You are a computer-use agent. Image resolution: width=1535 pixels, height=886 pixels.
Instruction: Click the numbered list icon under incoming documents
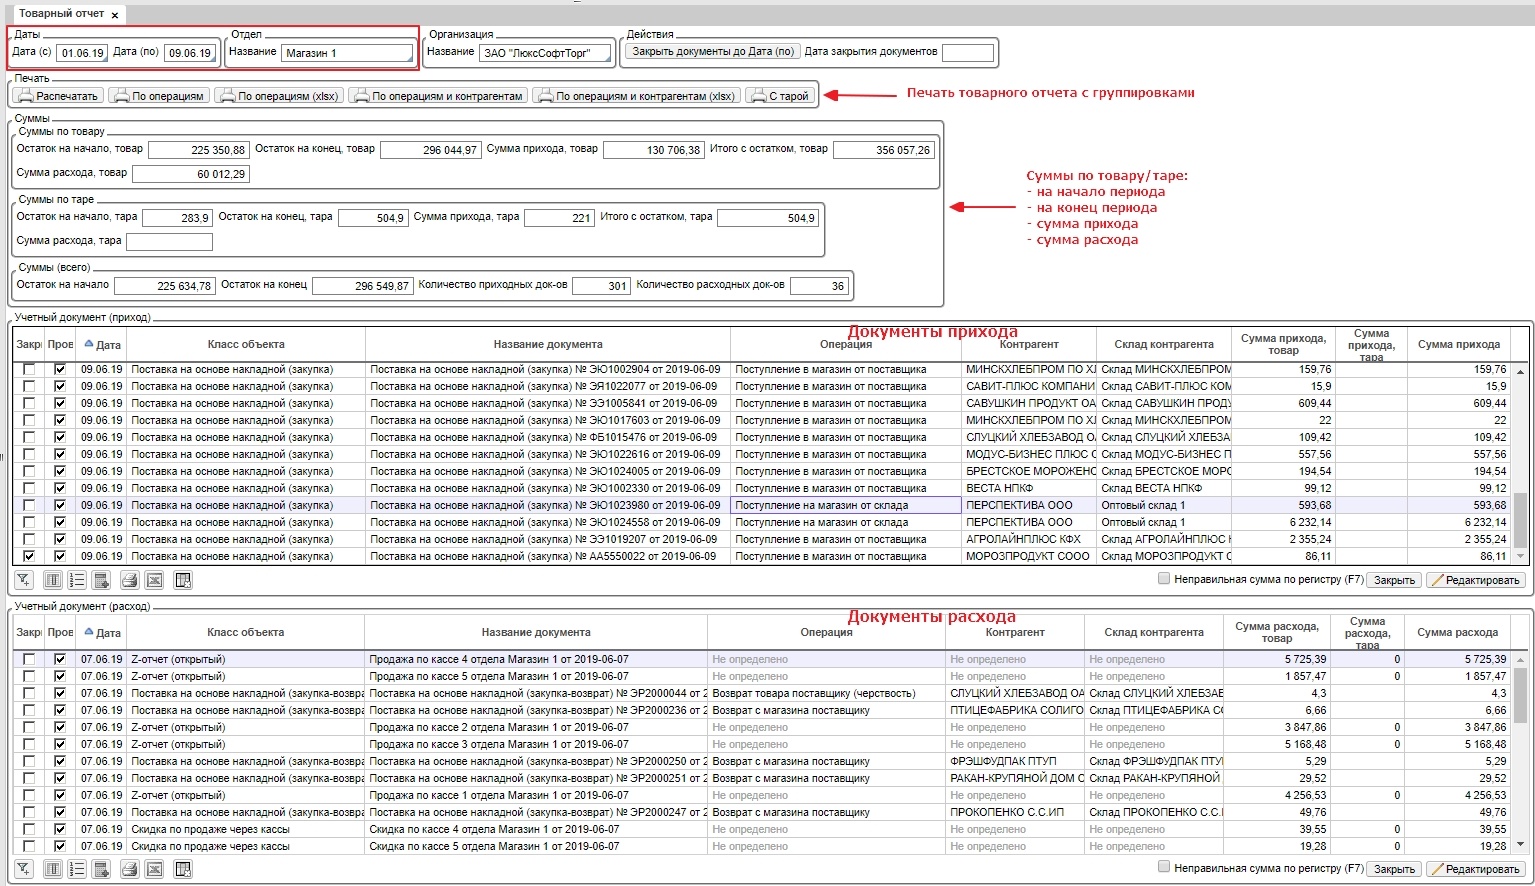click(77, 580)
